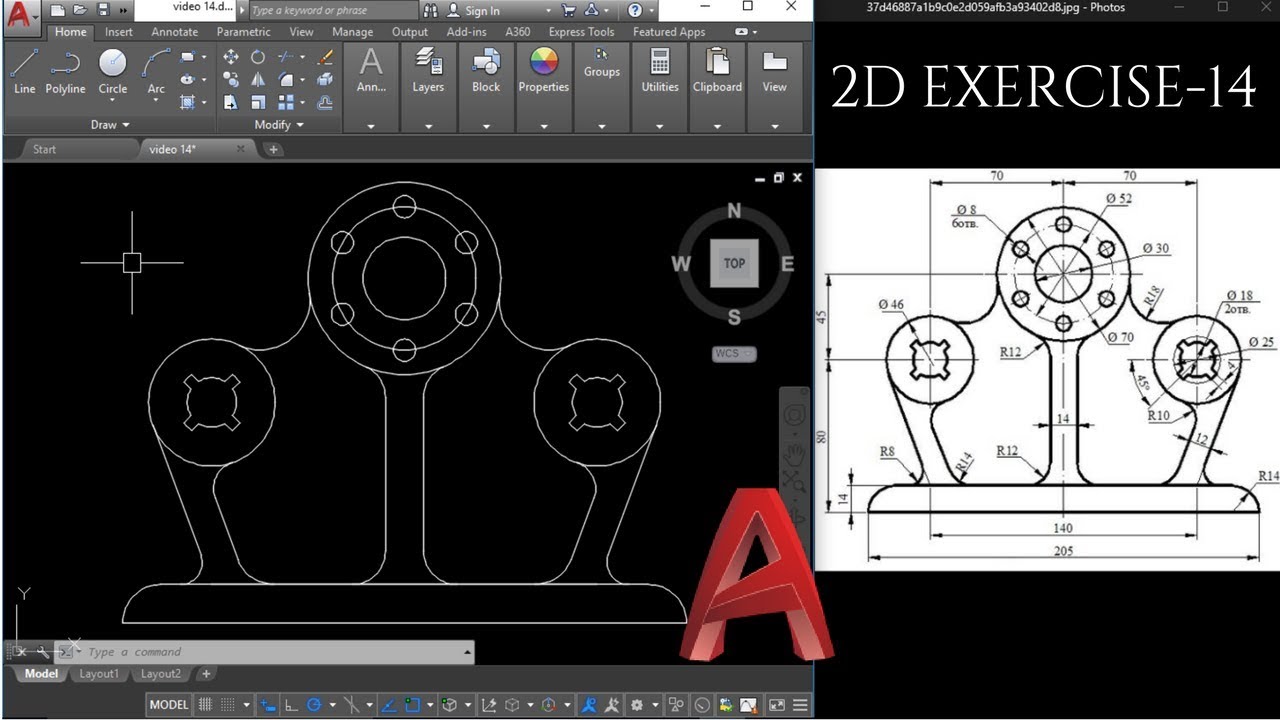Click the MODEL space button in status bar
The width and height of the screenshot is (1280, 720).
point(169,705)
